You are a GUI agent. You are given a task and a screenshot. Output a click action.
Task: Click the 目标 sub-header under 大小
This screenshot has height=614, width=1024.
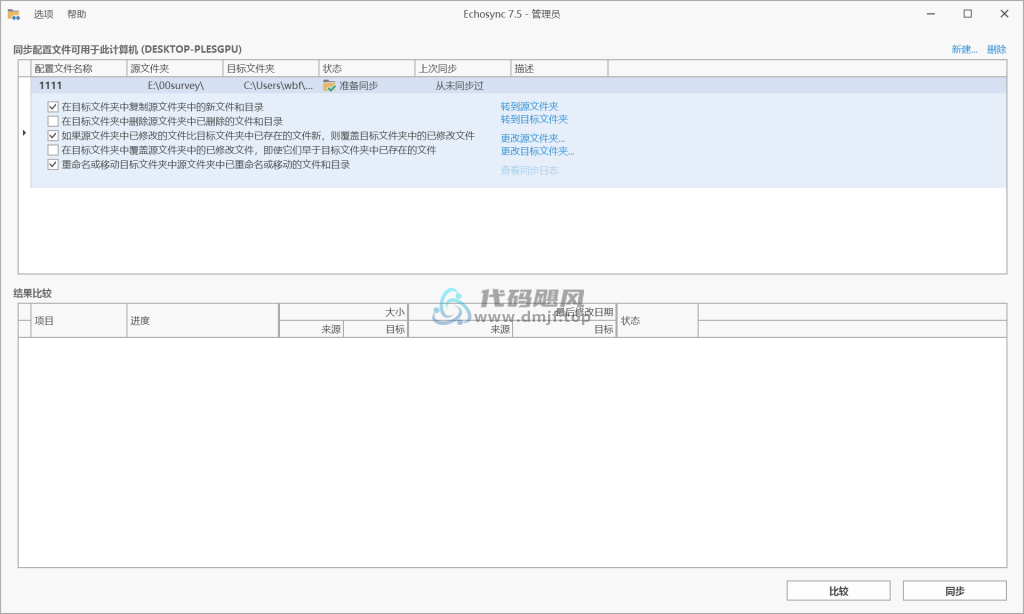coord(376,329)
